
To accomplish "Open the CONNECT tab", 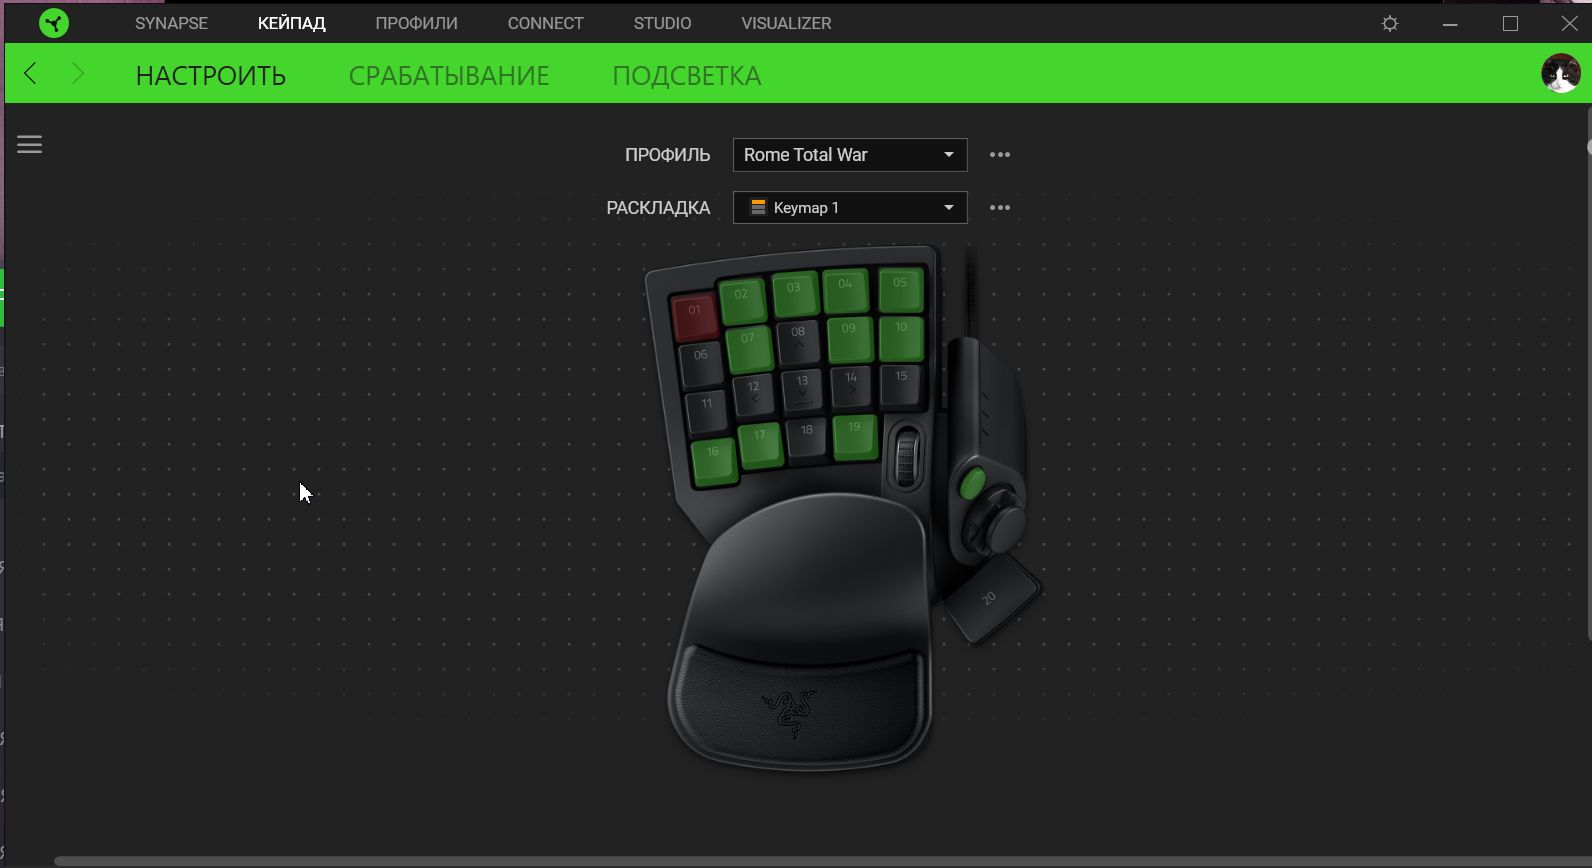I will pos(545,23).
